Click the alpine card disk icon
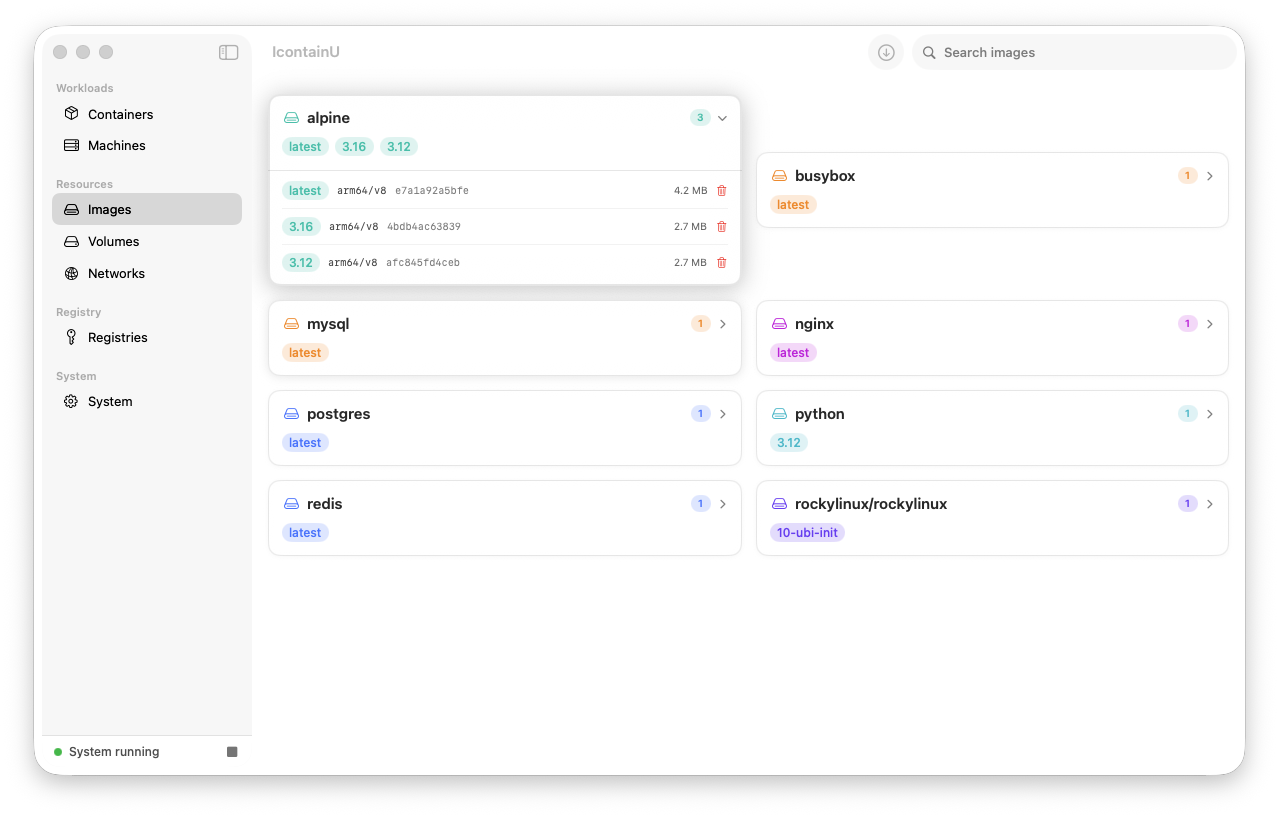 pos(292,118)
